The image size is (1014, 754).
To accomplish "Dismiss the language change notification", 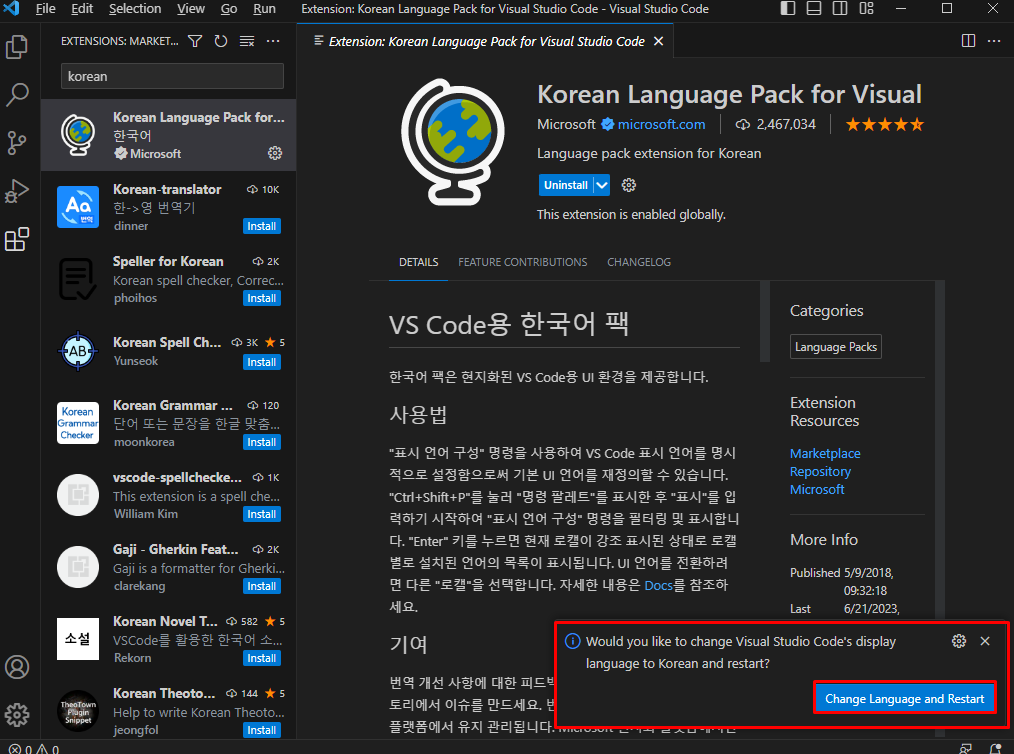I will tap(985, 641).
